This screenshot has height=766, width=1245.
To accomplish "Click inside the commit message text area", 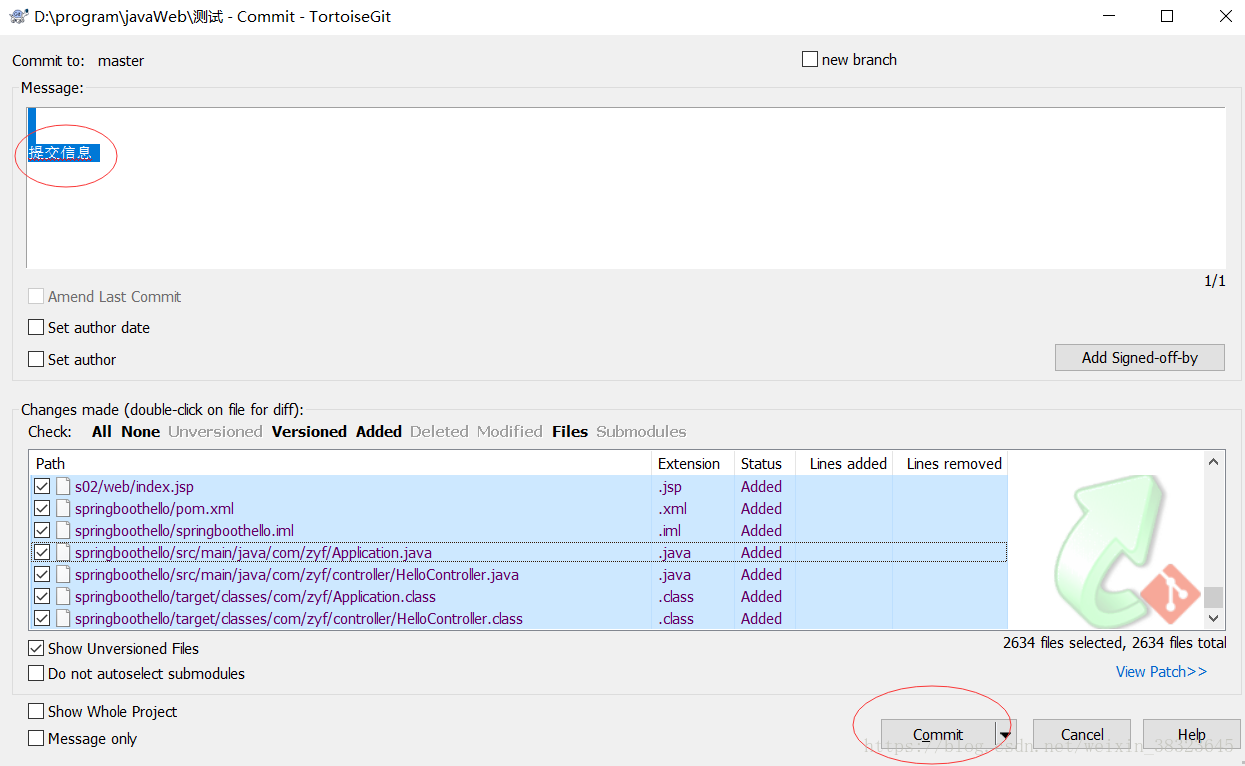I will tap(626, 188).
